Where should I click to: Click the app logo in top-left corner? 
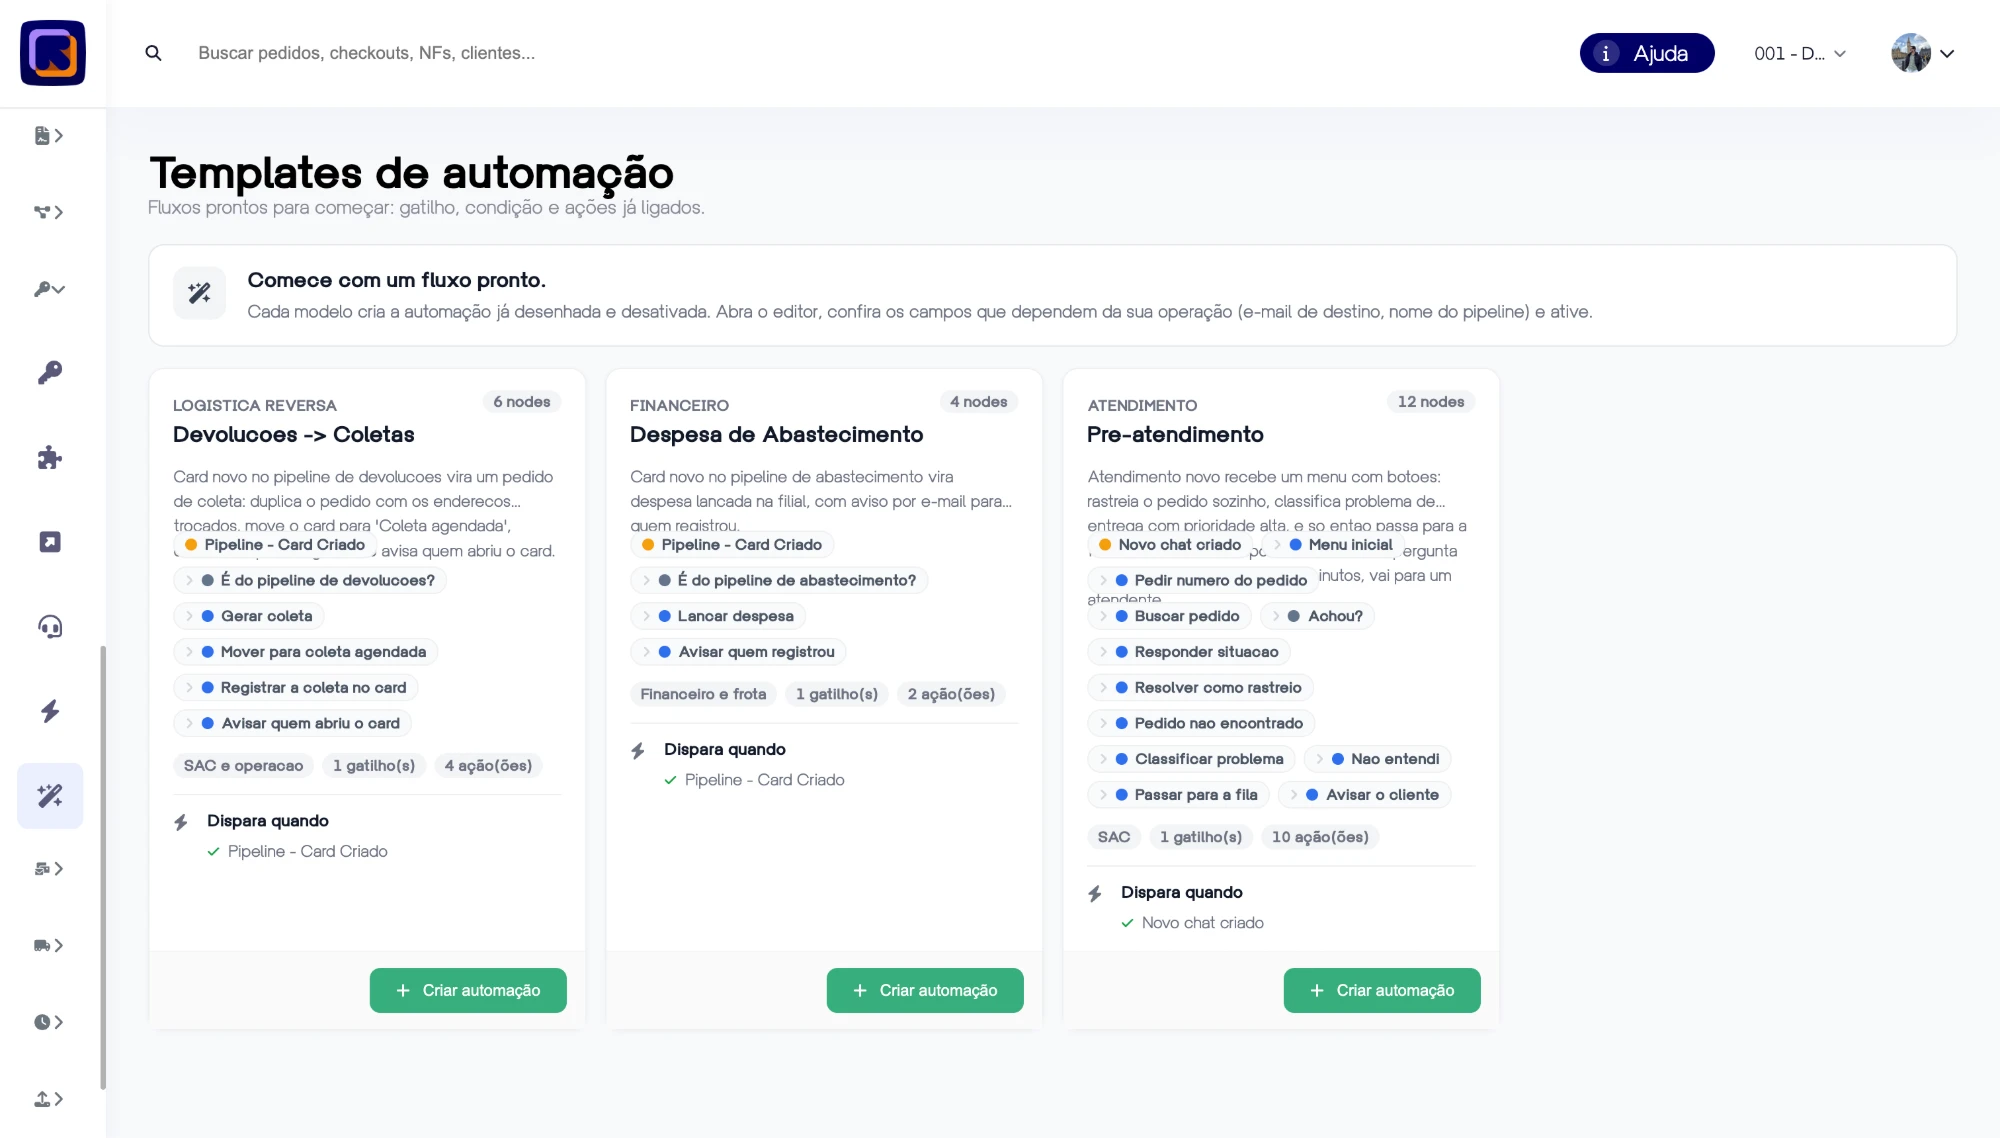(x=53, y=53)
